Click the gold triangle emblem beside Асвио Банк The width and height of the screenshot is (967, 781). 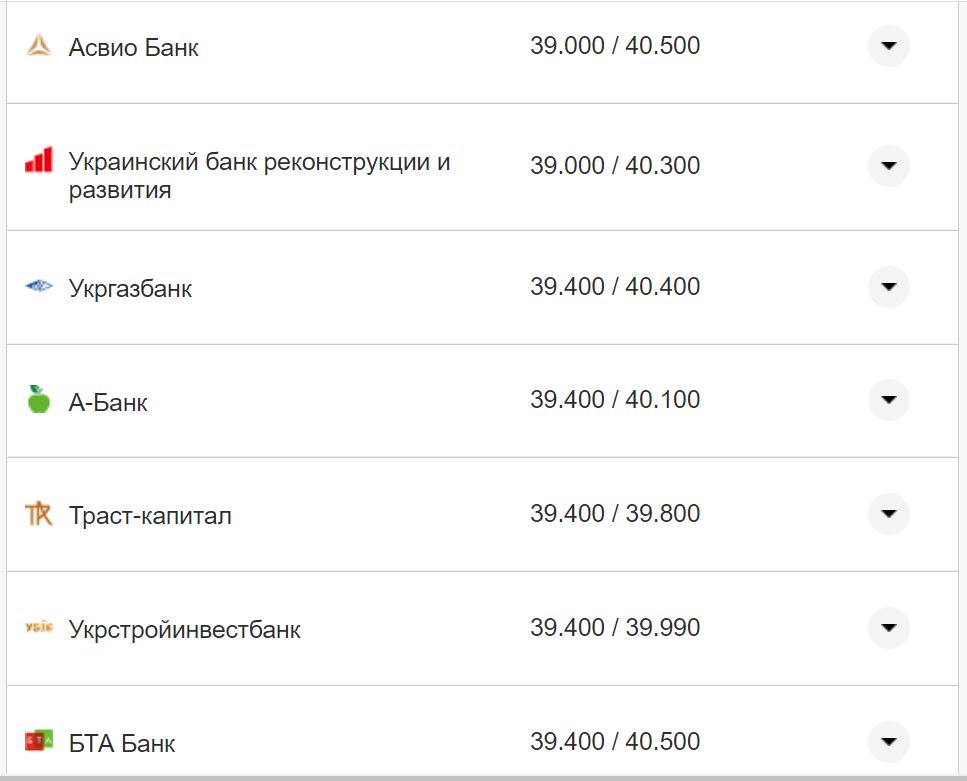click(x=38, y=45)
